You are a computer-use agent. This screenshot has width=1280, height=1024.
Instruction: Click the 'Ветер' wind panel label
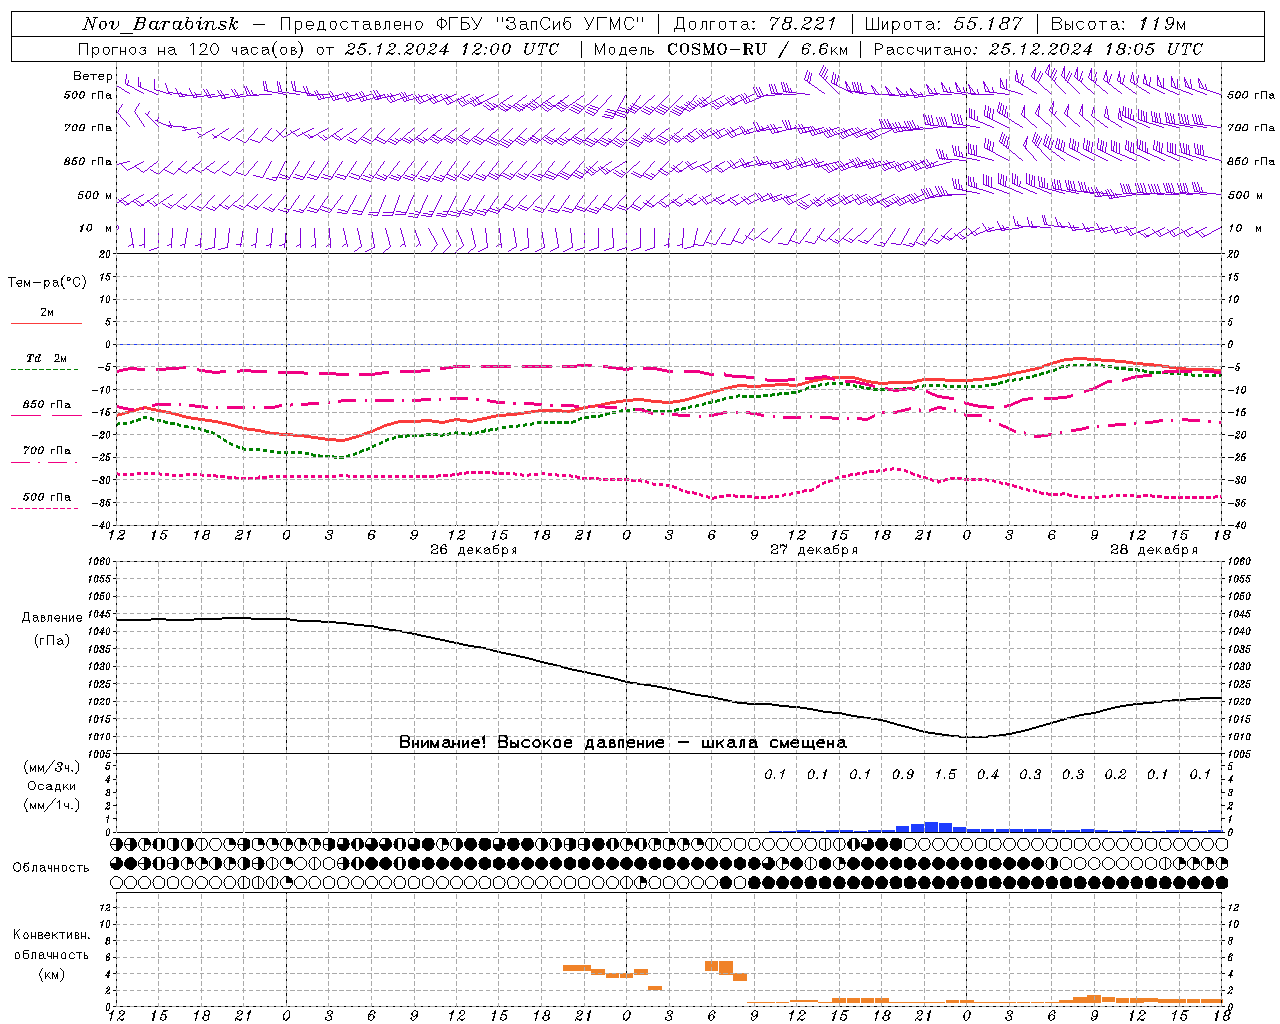point(93,76)
